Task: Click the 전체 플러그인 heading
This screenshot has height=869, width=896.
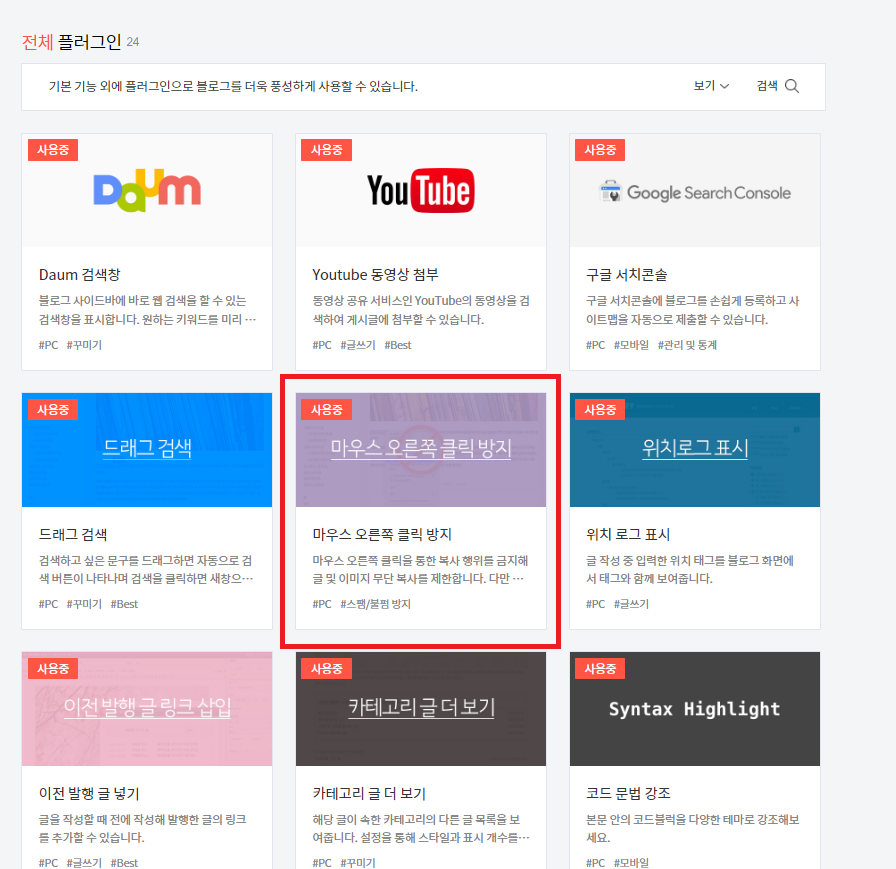Action: tap(71, 42)
